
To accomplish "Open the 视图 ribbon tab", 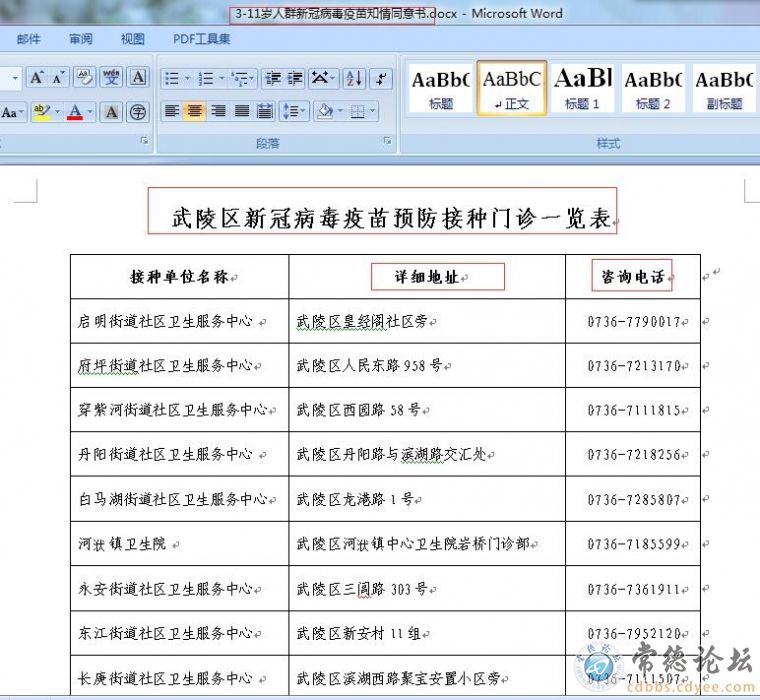I will click(133, 39).
